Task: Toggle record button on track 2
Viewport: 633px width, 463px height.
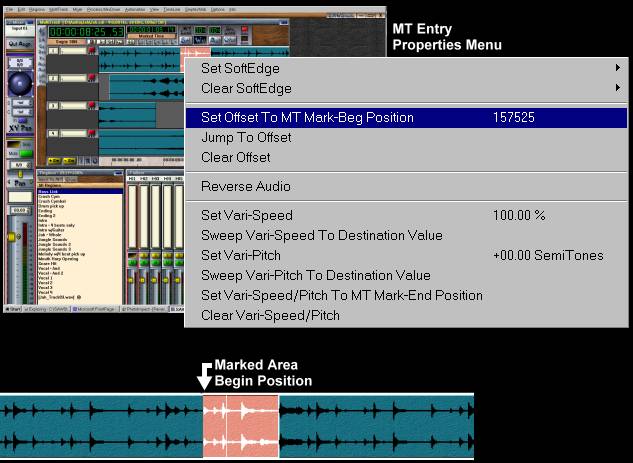Action: pos(91,77)
